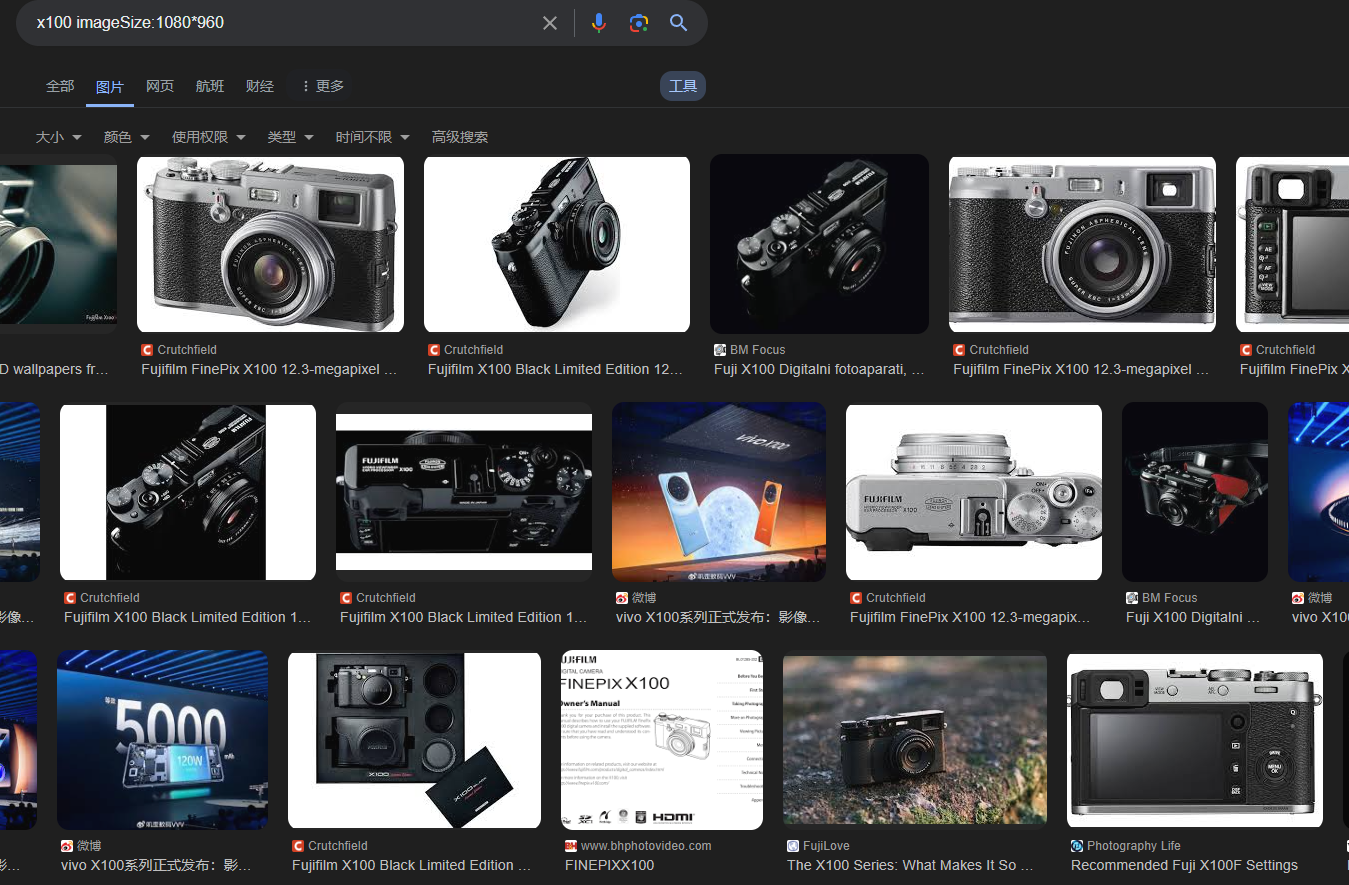Click the Photography Life source icon
The width and height of the screenshot is (1349, 885).
click(1077, 846)
